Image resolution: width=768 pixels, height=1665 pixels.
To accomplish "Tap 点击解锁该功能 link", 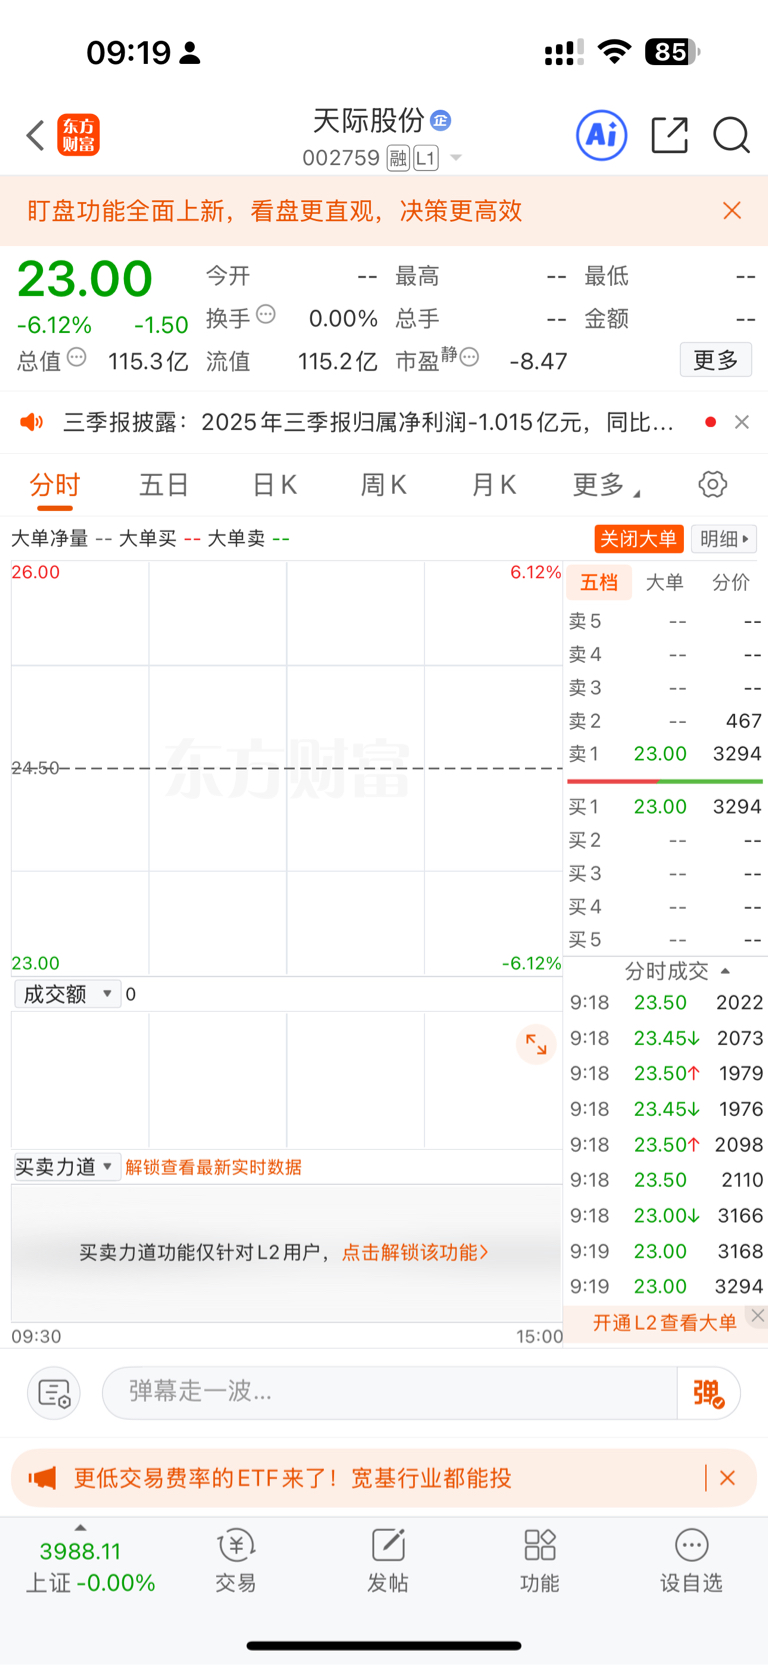I will tap(415, 1252).
